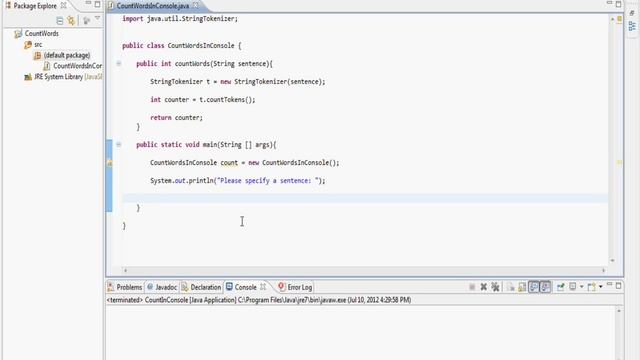Image resolution: width=640 pixels, height=360 pixels.
Task: Collapse all in Package Explorer
Action: pos(60,20)
